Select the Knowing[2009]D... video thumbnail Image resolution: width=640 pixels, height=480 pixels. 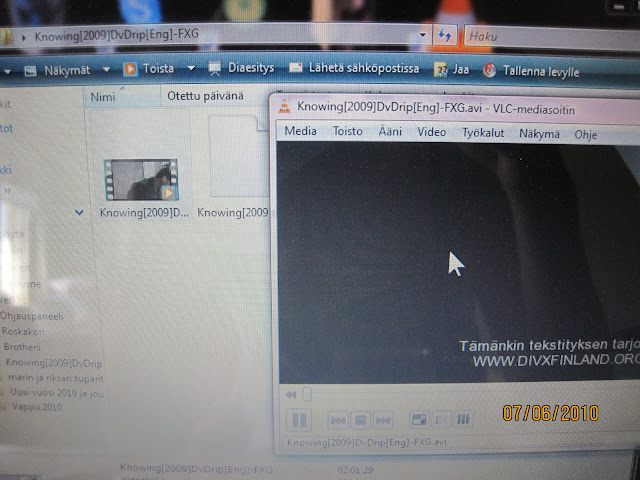[141, 180]
